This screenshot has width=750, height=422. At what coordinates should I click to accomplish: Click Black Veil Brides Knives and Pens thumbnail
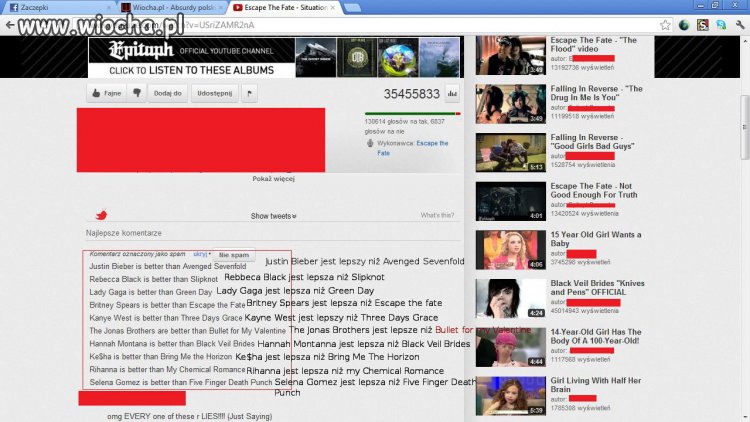[x=510, y=298]
